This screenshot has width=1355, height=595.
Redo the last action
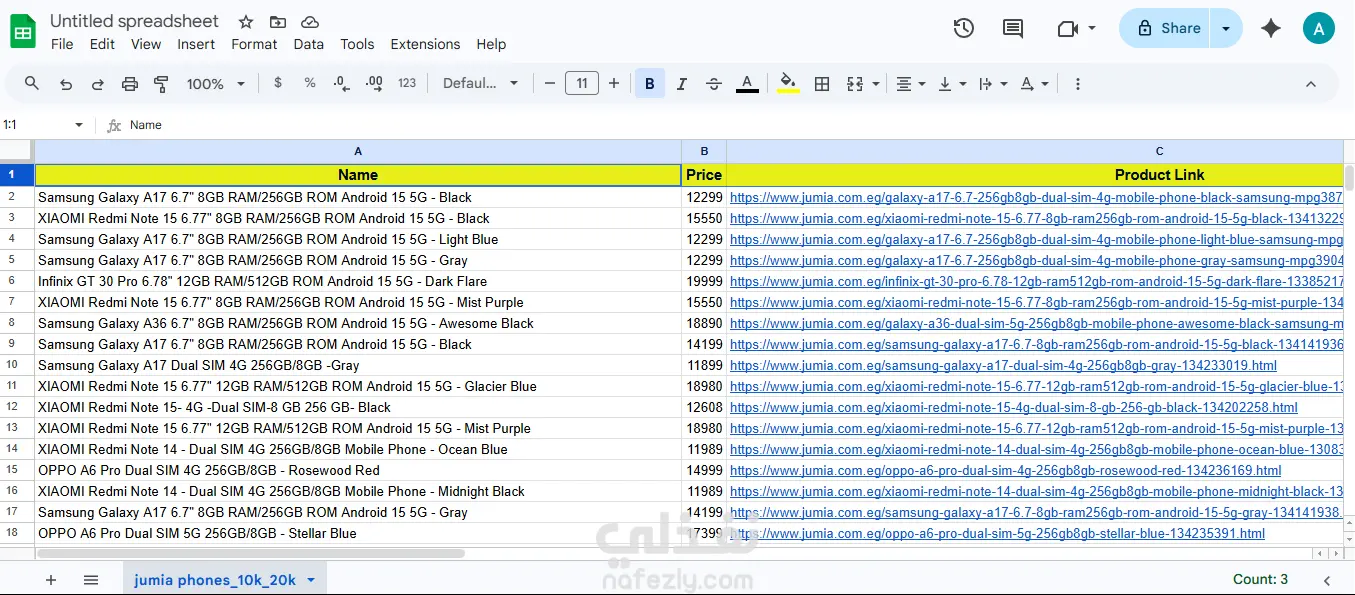[98, 84]
